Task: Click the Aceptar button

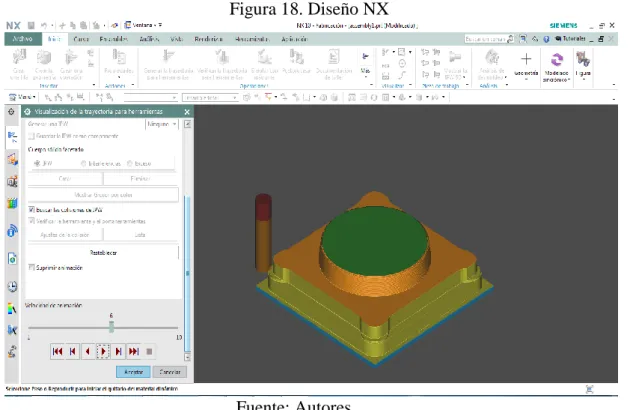Action: pos(133,372)
